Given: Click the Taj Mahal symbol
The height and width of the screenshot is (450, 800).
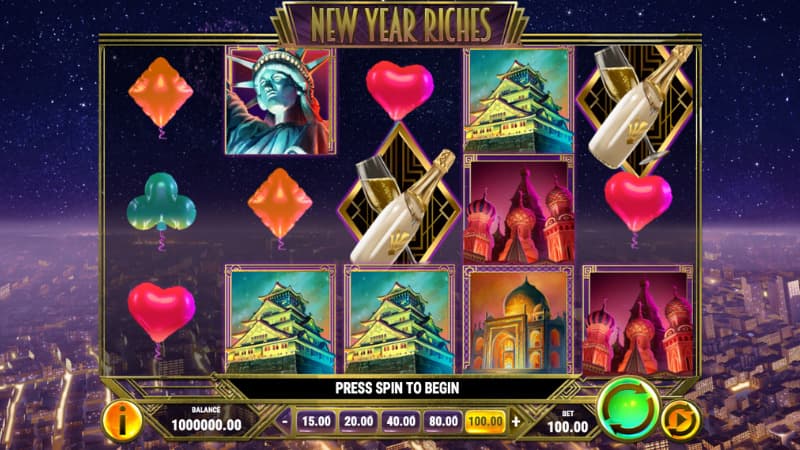Looking at the screenshot, I should [518, 320].
